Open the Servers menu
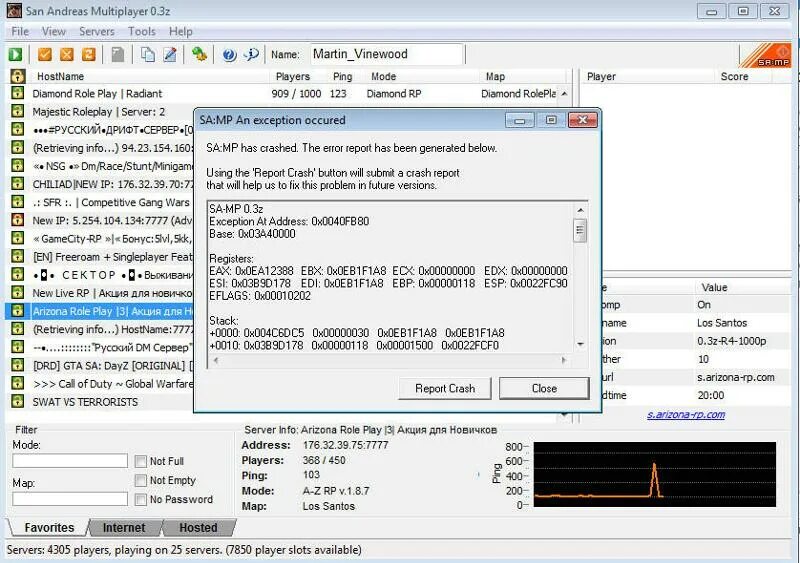 point(96,32)
